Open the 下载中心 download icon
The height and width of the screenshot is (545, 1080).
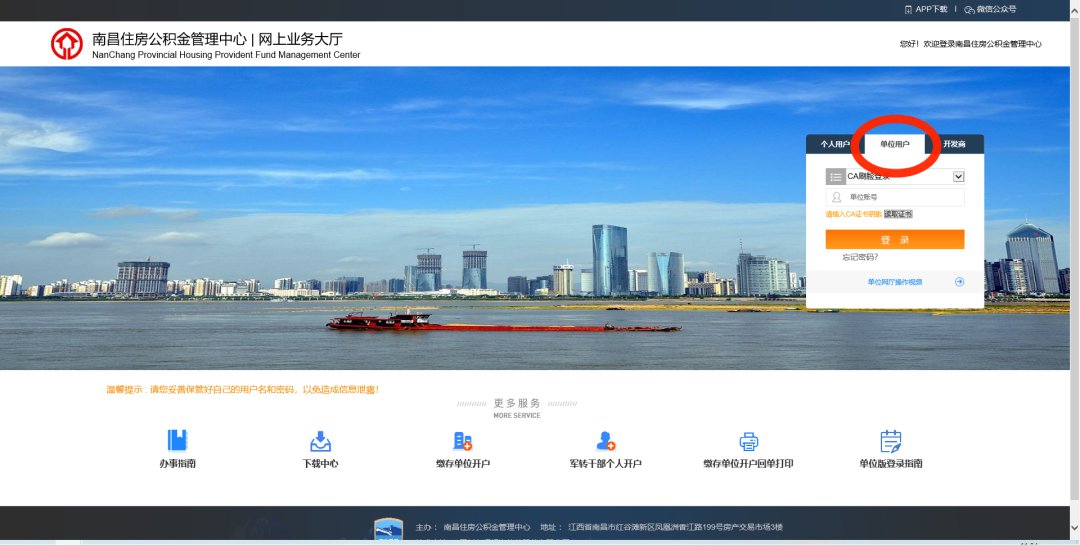coord(320,441)
